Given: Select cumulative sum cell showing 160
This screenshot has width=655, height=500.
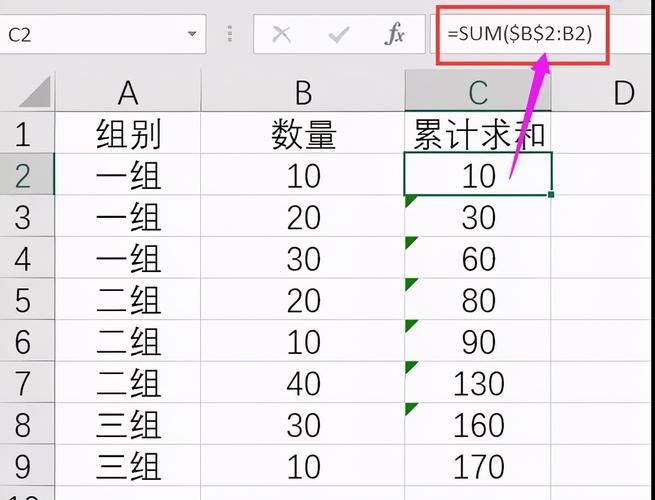Looking at the screenshot, I should coord(478,424).
